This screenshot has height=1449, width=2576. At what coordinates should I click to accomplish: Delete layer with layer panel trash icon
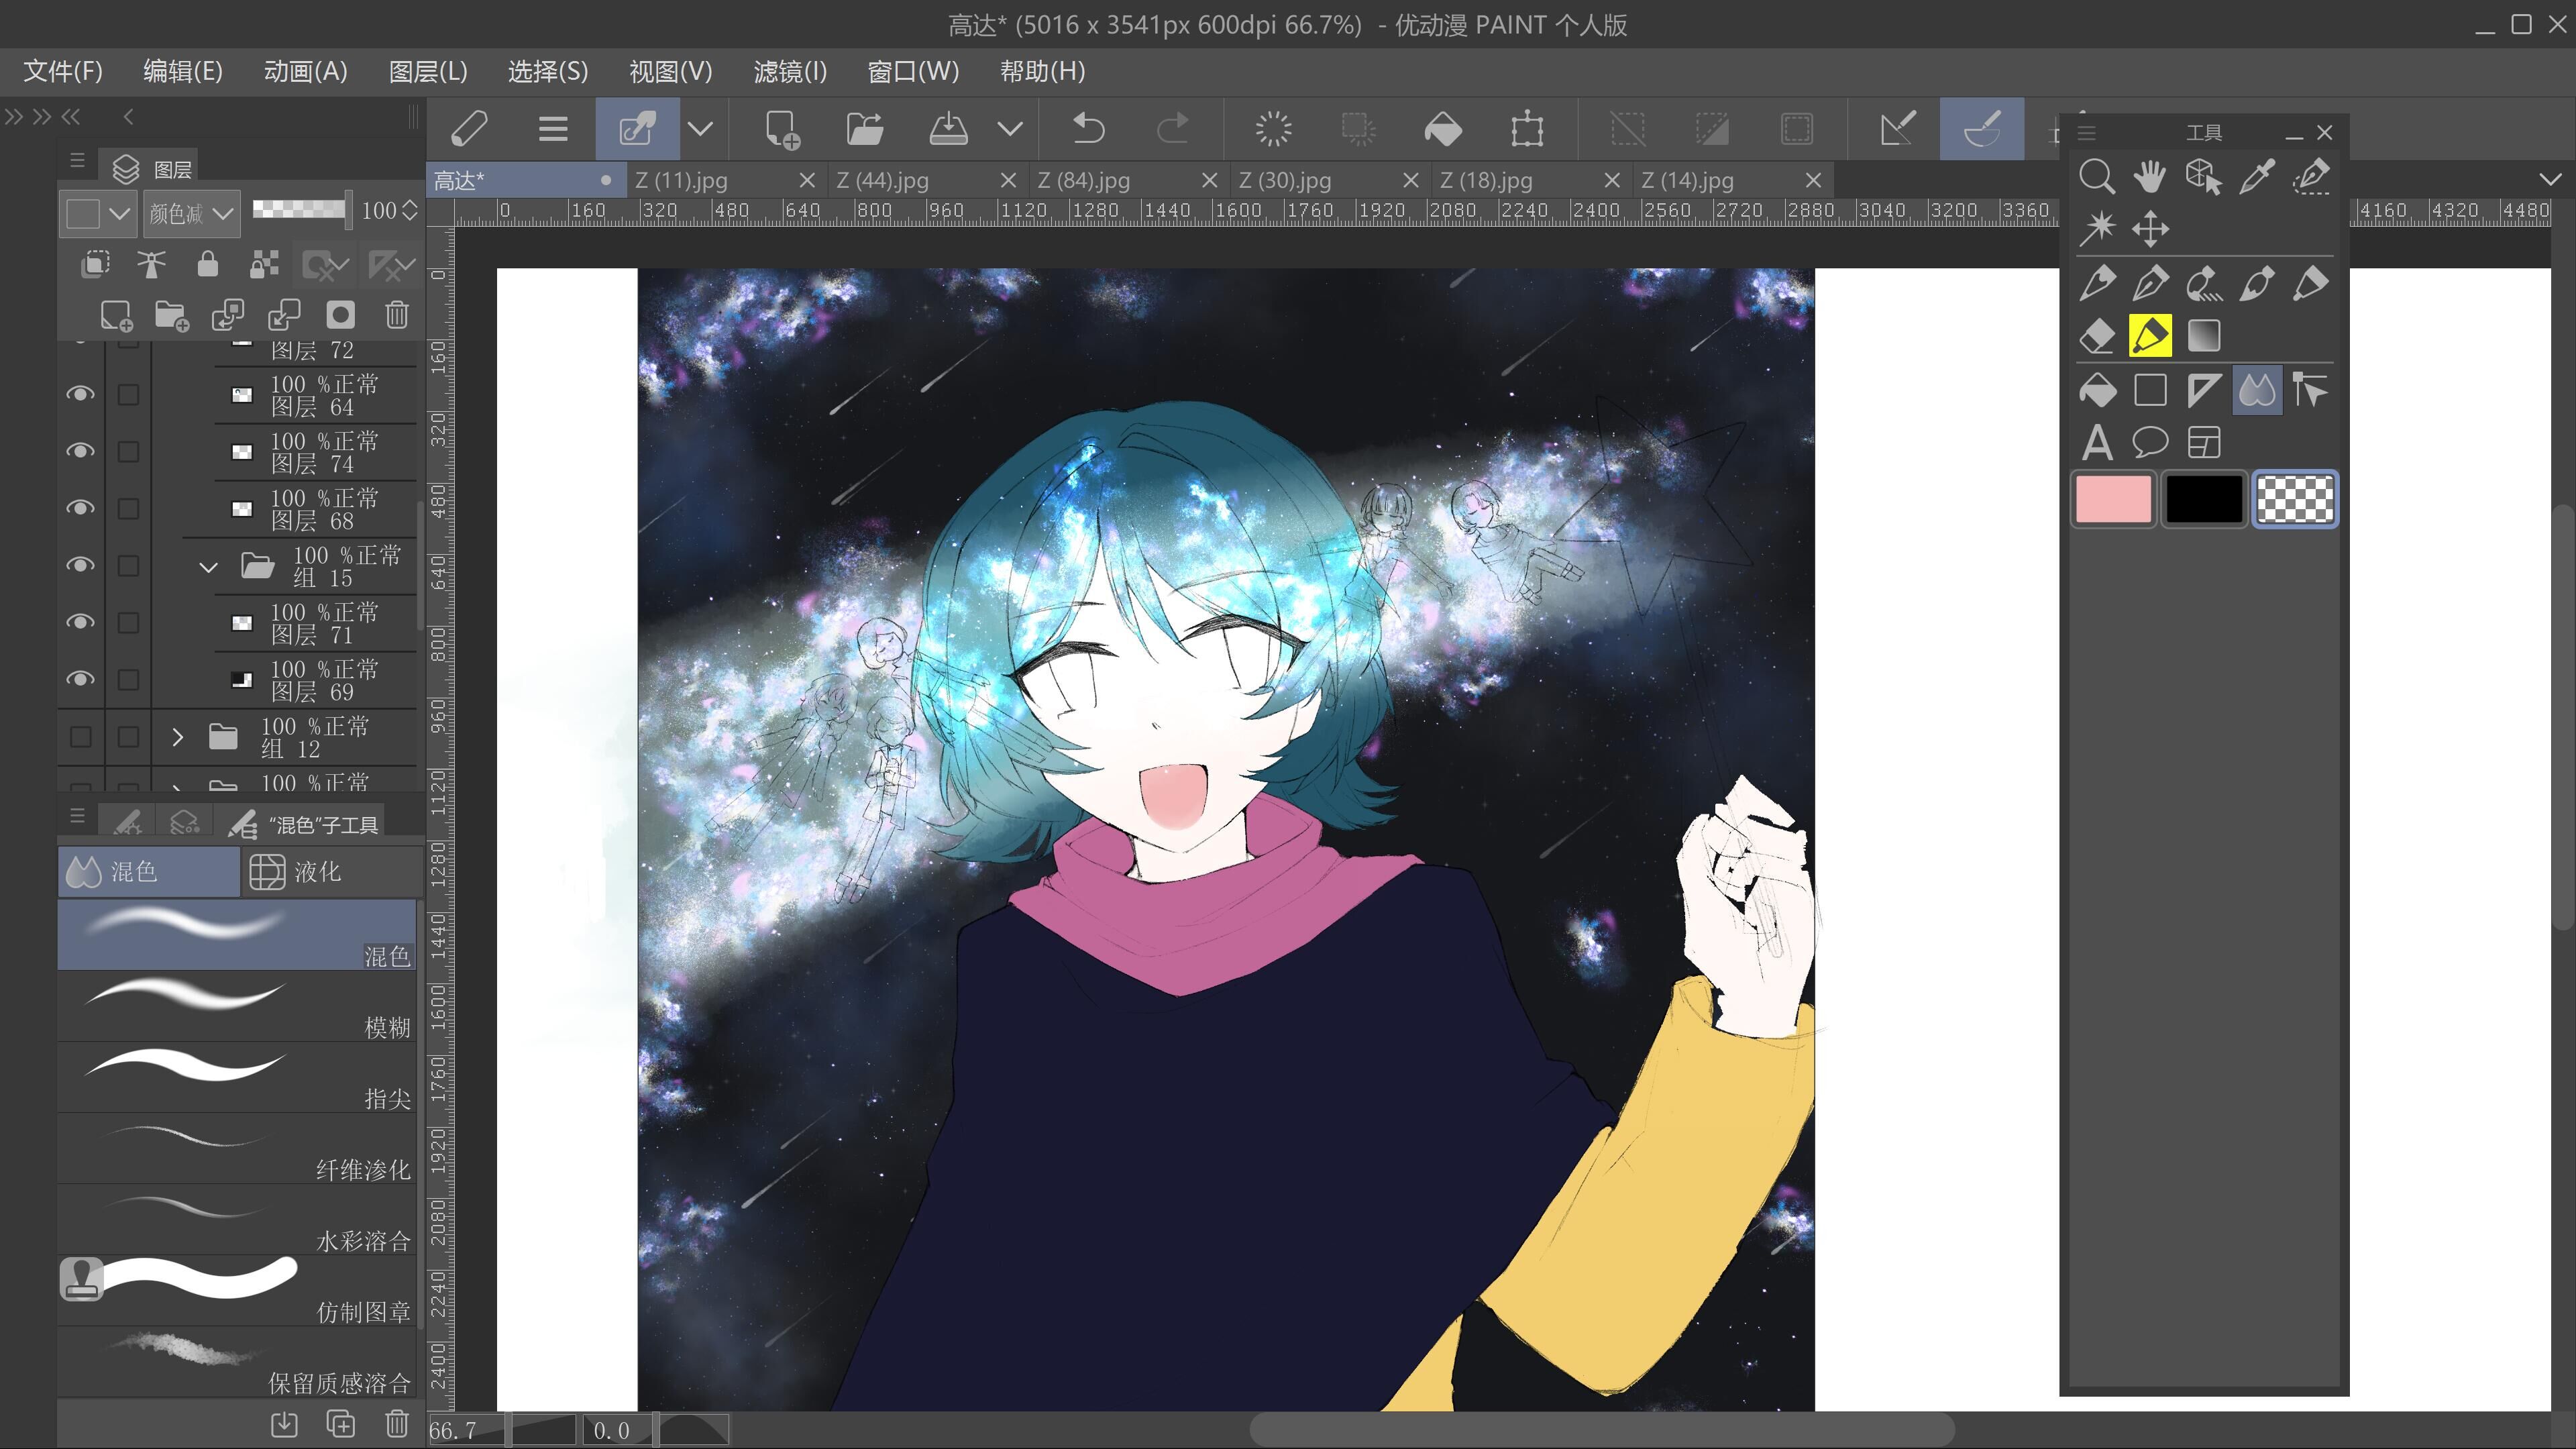coord(397,315)
